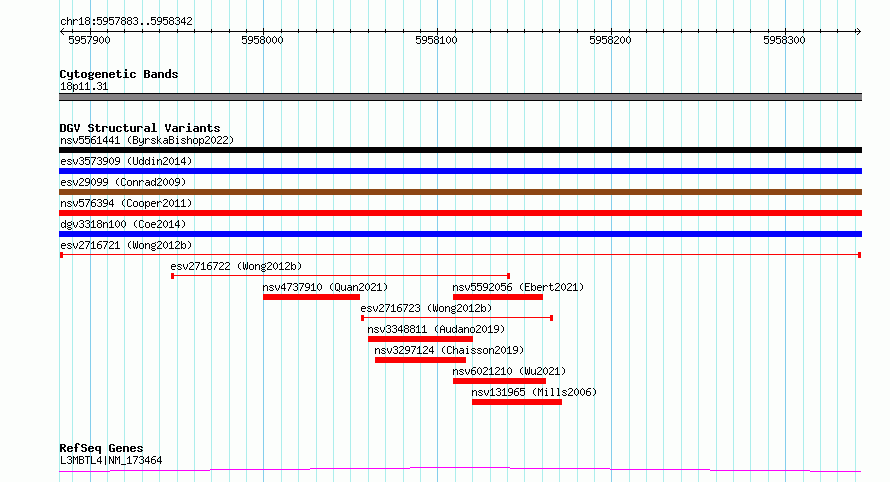Click the red nsv131965 variant bar
Screen dimensions: 890x482
click(517, 402)
